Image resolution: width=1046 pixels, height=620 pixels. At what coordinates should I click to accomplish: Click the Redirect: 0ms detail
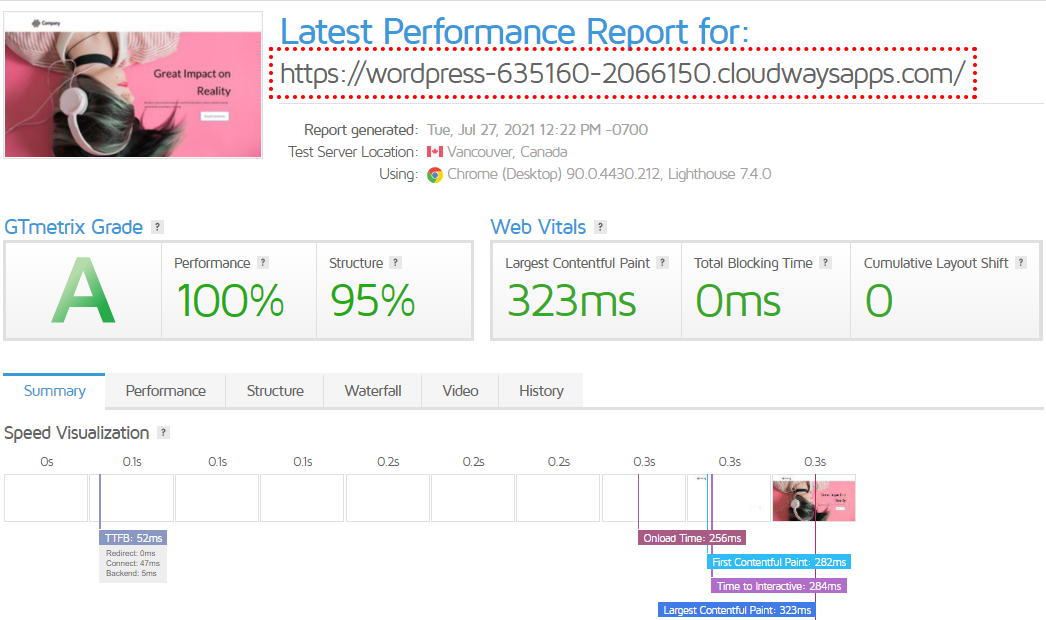tap(131, 553)
